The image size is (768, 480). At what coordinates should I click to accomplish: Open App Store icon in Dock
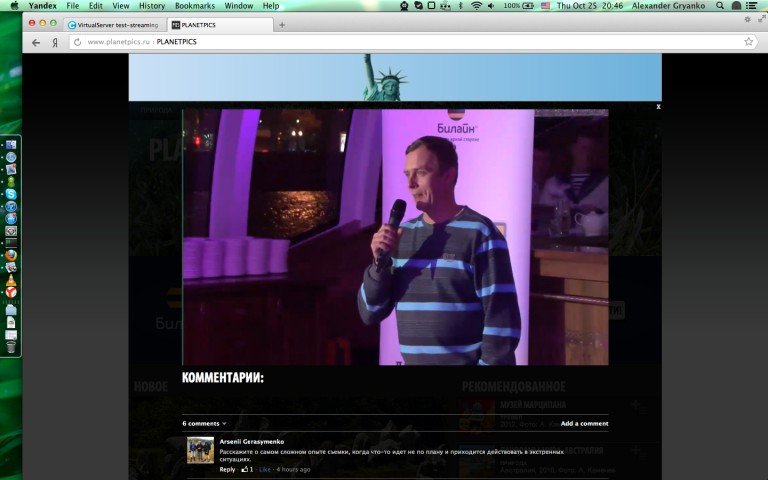[11, 218]
